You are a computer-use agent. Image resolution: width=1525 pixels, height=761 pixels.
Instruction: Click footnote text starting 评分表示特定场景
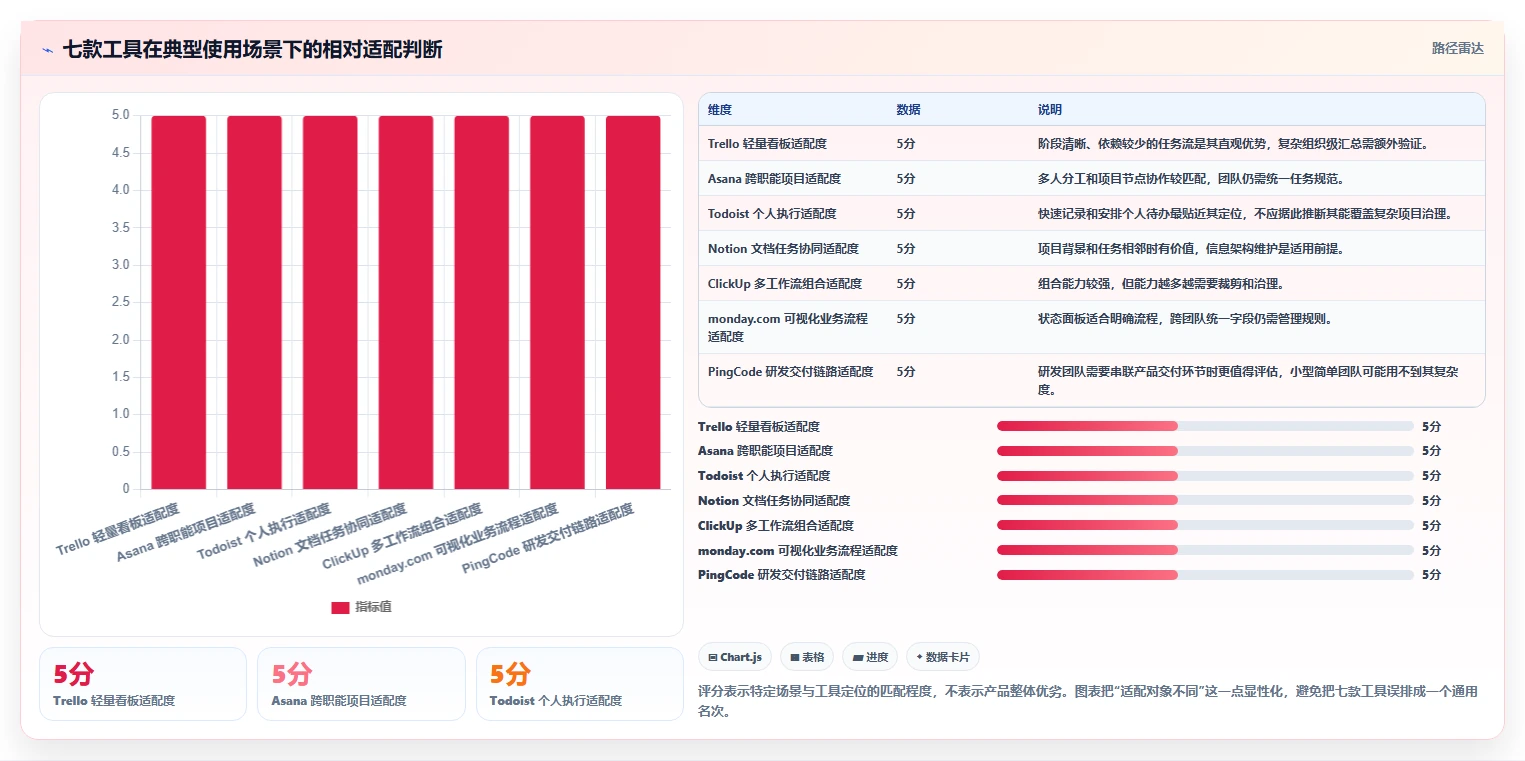[1087, 701]
